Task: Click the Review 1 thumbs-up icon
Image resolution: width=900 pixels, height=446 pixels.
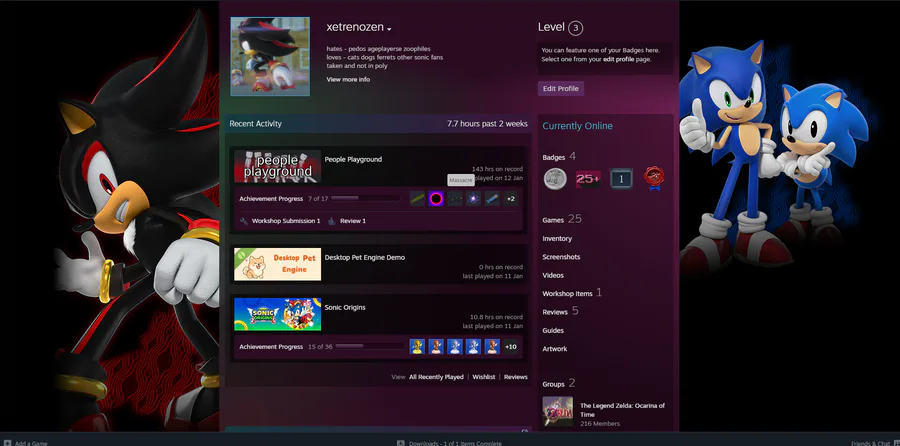Action: pyautogui.click(x=331, y=221)
